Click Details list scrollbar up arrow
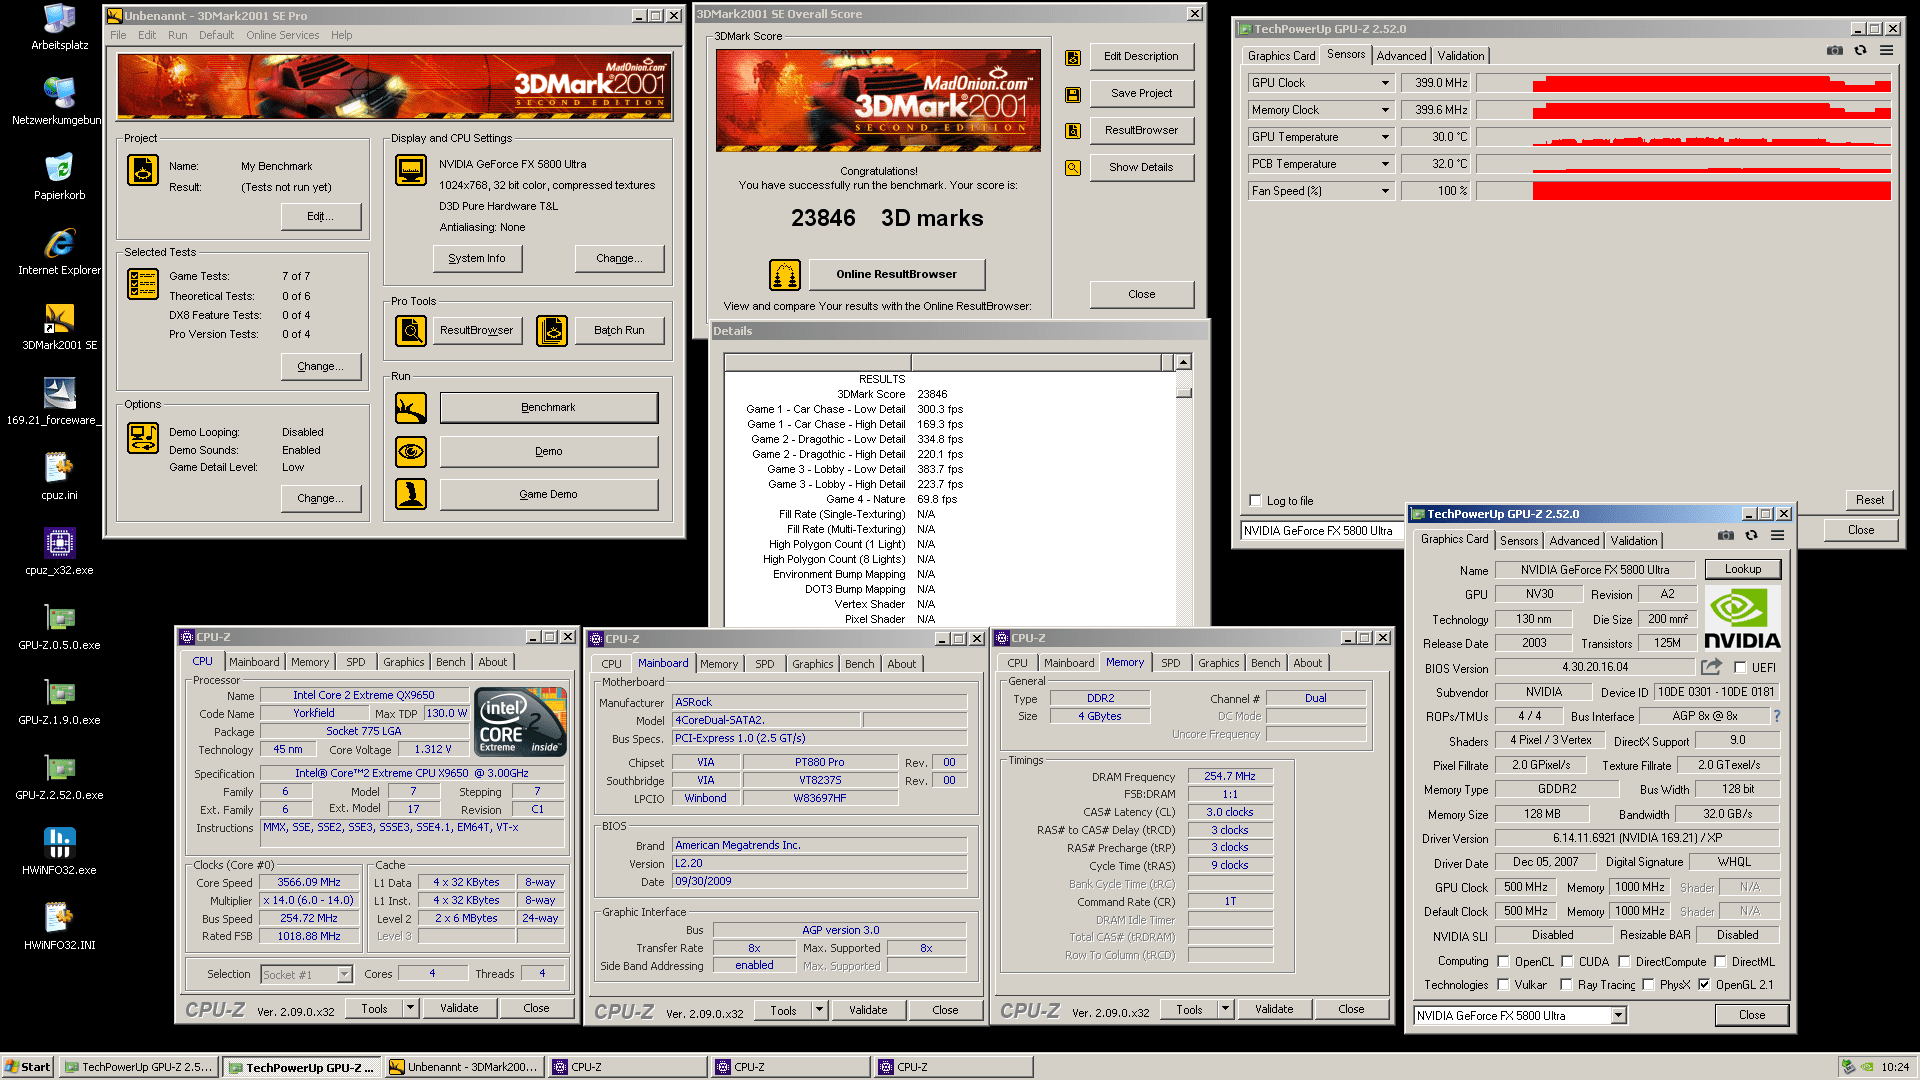Screen dimensions: 1920x1080 coord(1183,362)
